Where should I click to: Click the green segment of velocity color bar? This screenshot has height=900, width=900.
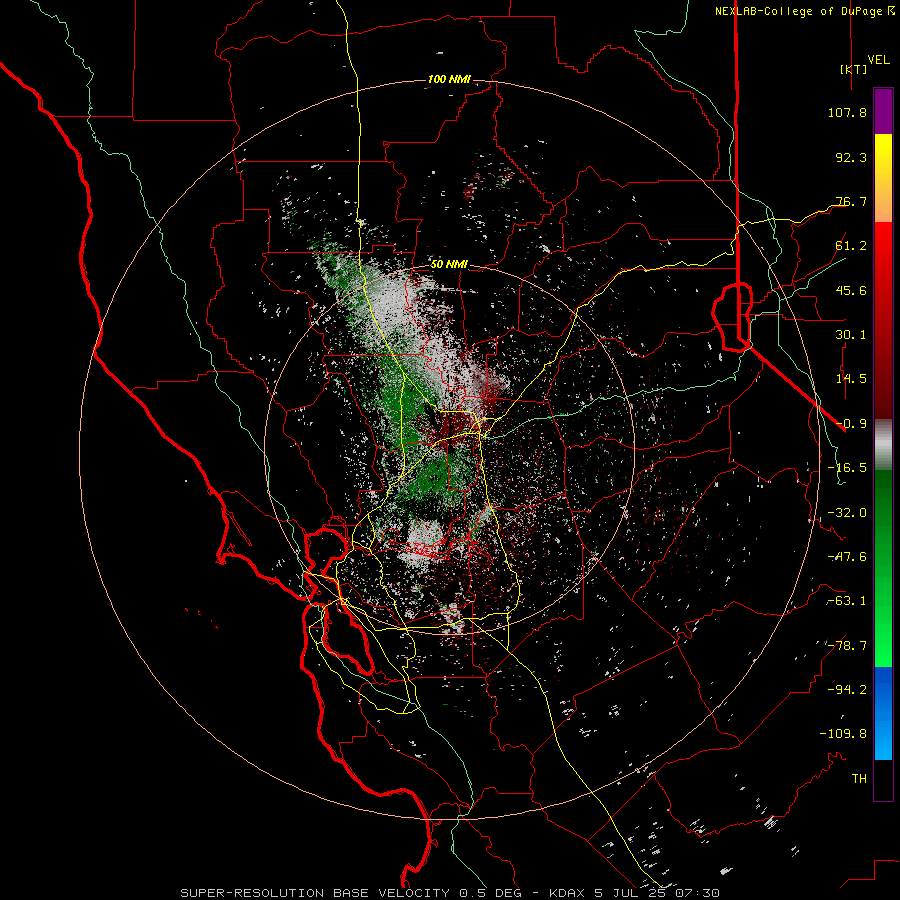point(883,568)
